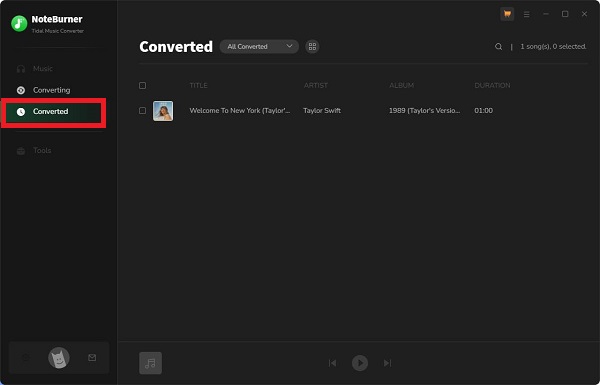Select the Converted sidebar item
The height and width of the screenshot is (385, 600).
coord(53,112)
